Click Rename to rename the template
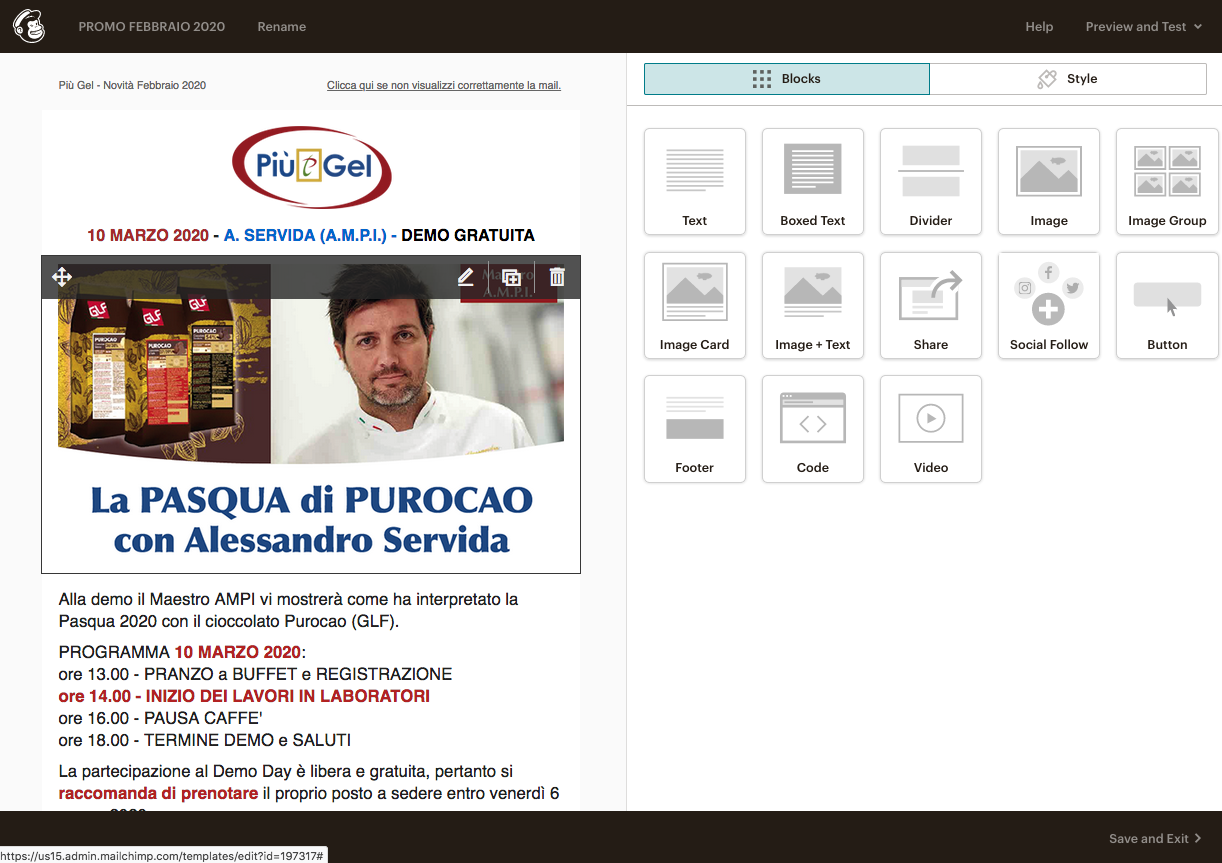 point(282,27)
